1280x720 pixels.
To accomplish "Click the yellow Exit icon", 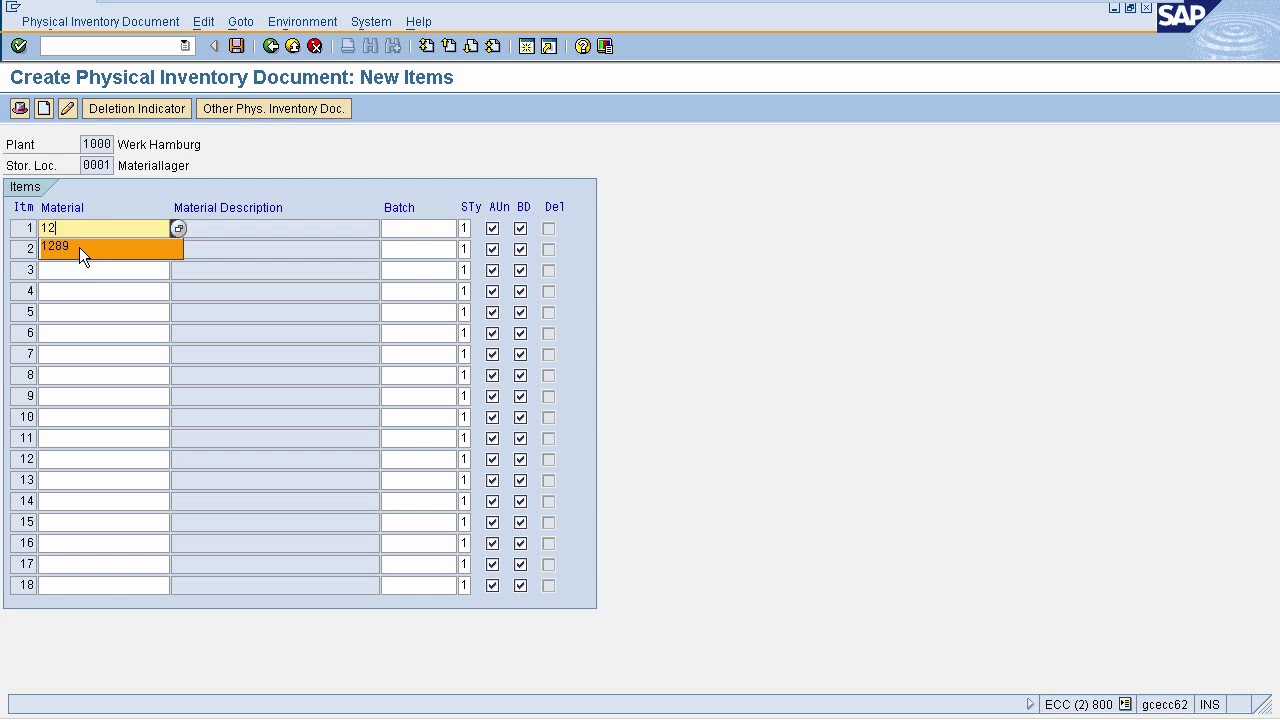I will click(293, 46).
